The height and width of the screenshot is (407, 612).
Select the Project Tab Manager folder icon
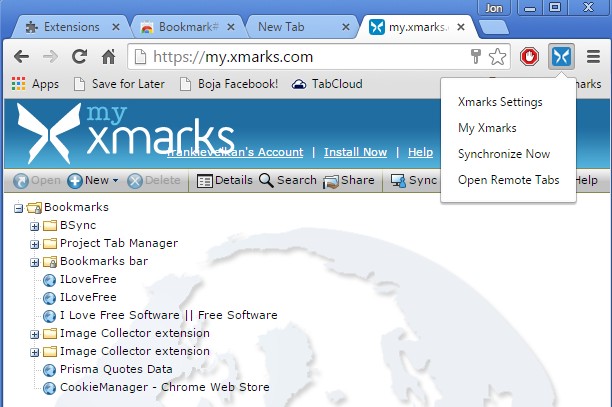pos(50,243)
